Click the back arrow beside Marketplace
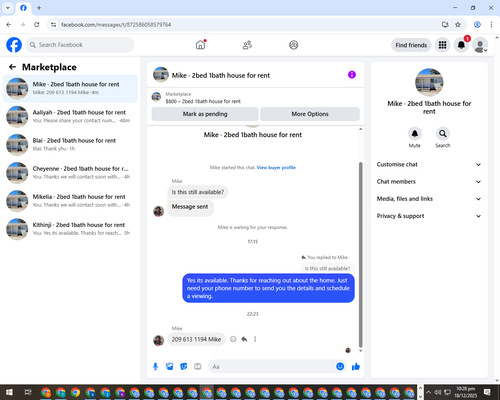Viewport: 500px width, 400px height. tap(12, 67)
